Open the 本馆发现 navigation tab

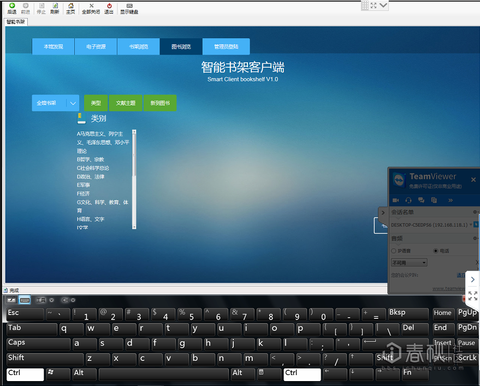[53, 46]
